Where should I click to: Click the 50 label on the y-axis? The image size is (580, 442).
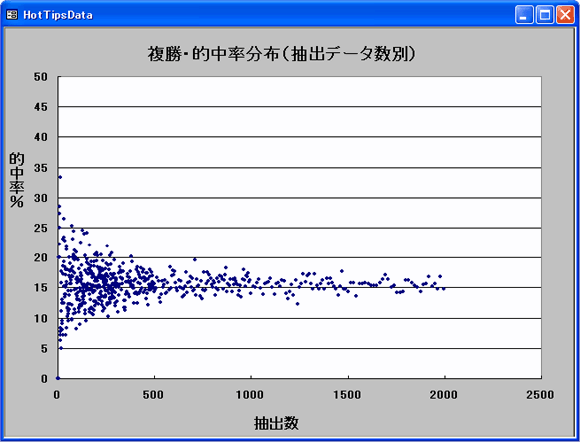tap(41, 77)
